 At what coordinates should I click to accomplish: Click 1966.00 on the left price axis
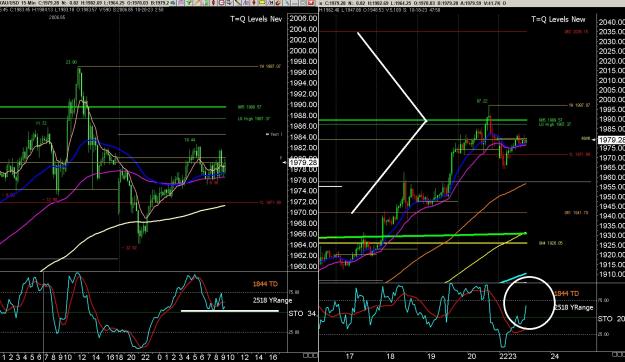[x=303, y=234]
